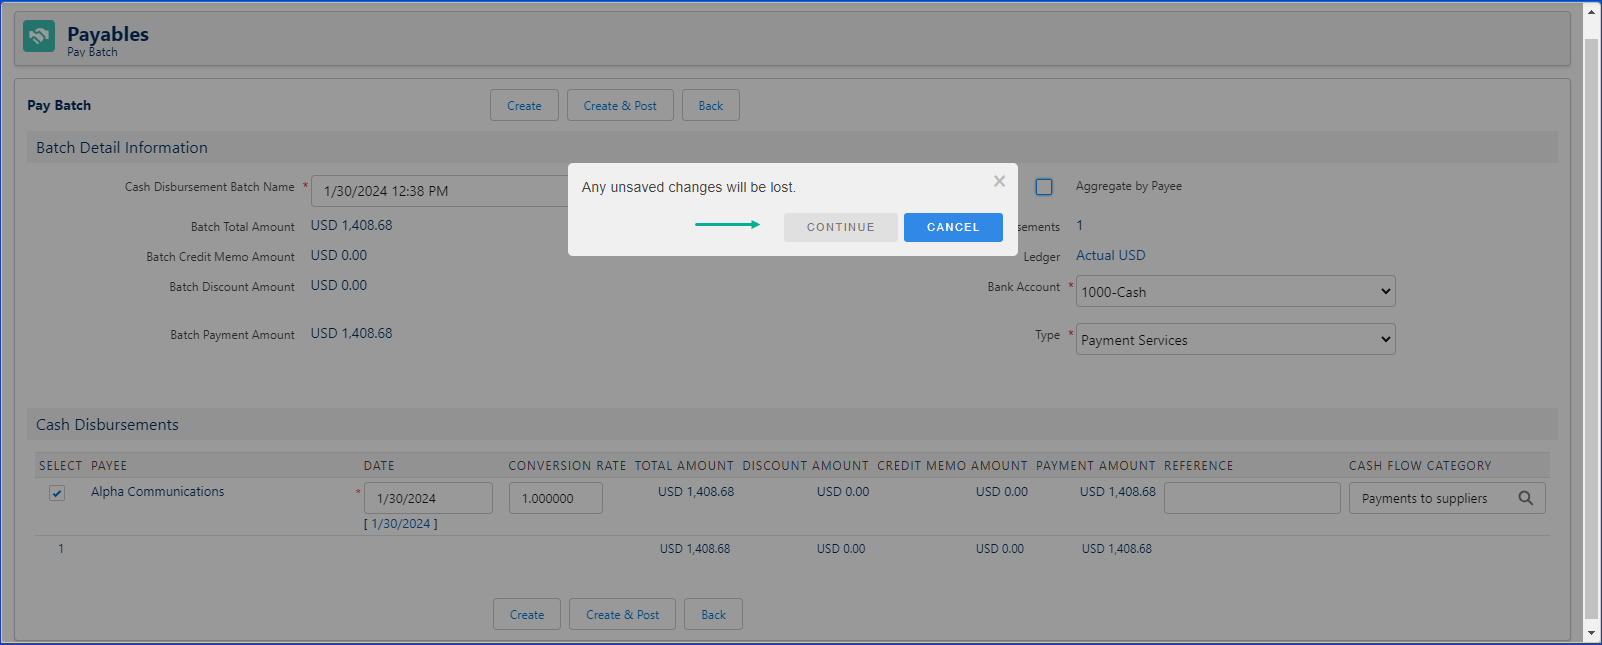Click the top Back button
The height and width of the screenshot is (645, 1602).
click(x=710, y=106)
